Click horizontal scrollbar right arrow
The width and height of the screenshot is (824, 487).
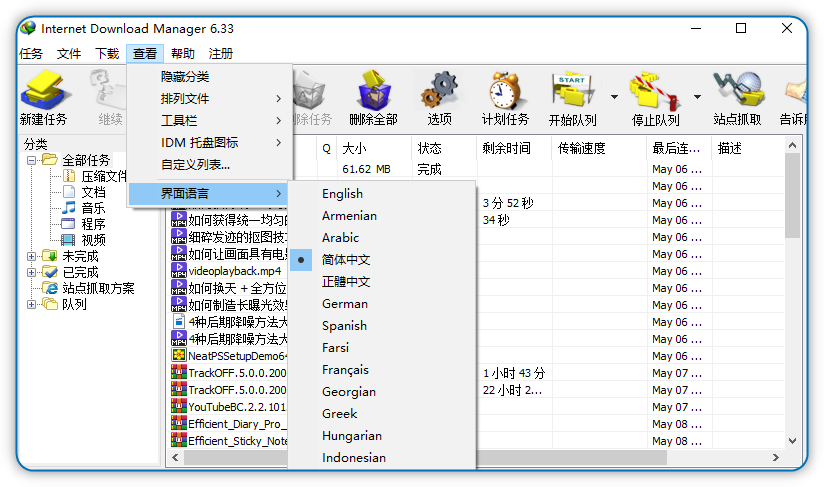[776, 458]
